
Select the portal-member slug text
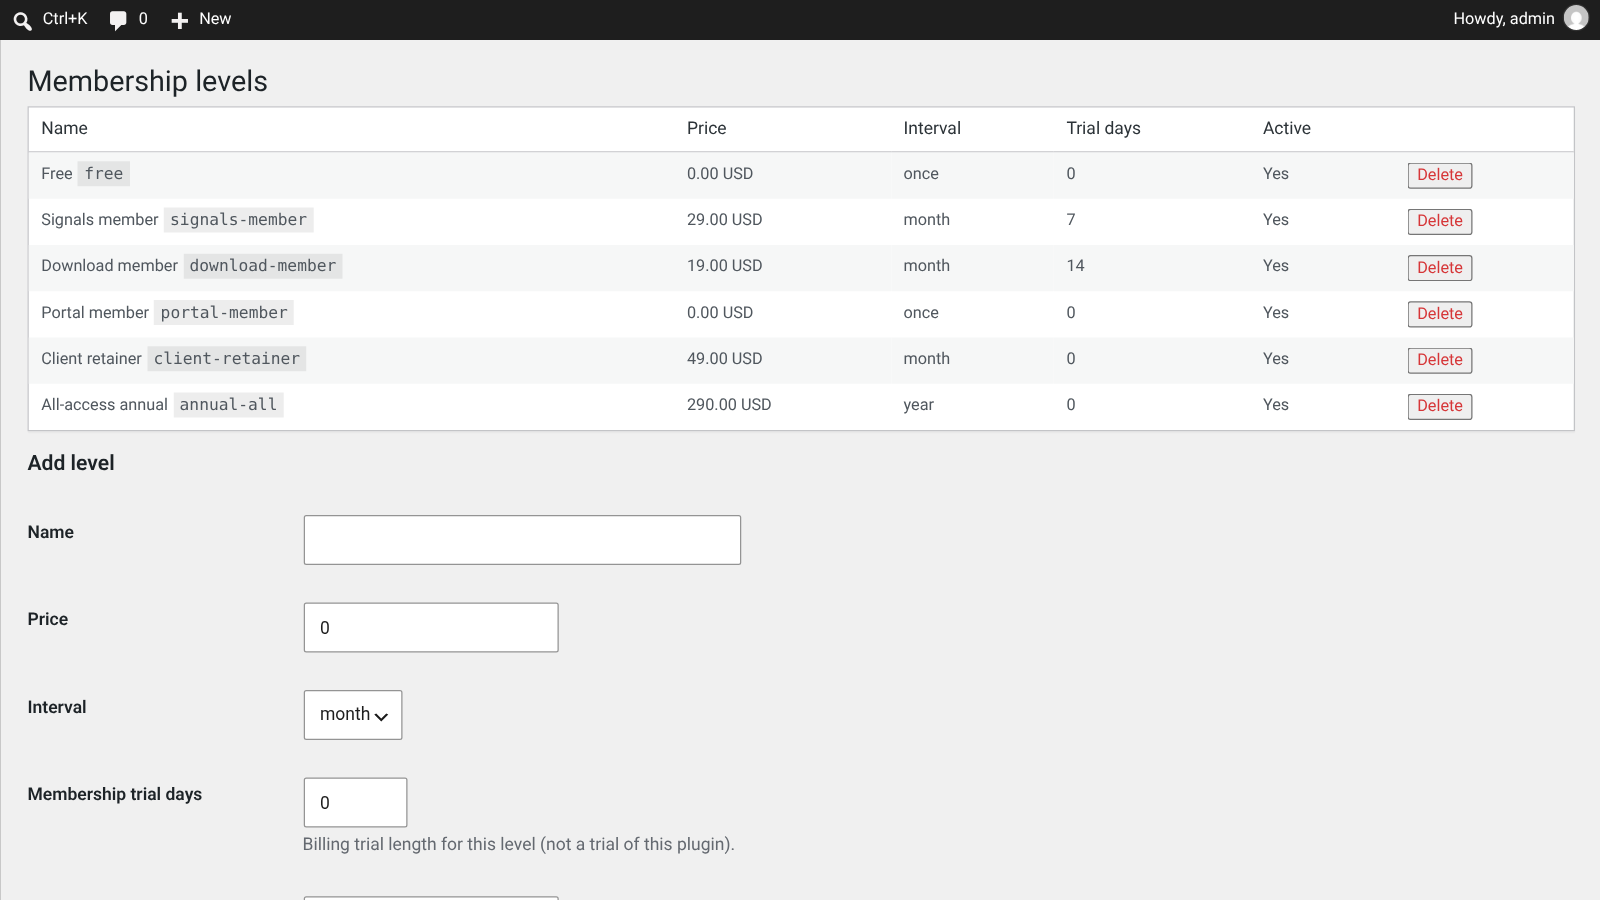224,313
